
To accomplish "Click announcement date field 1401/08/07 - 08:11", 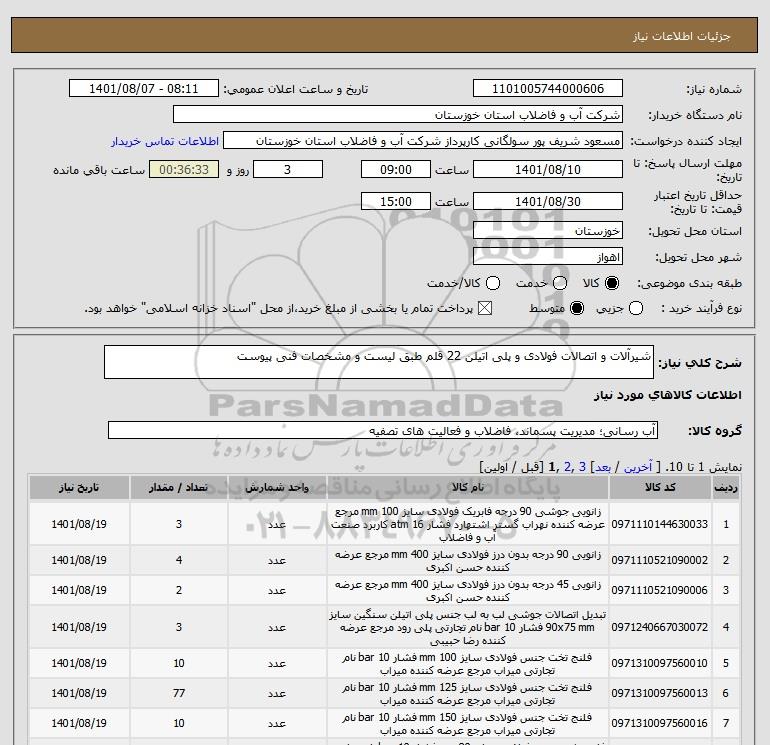I will pyautogui.click(x=144, y=88).
